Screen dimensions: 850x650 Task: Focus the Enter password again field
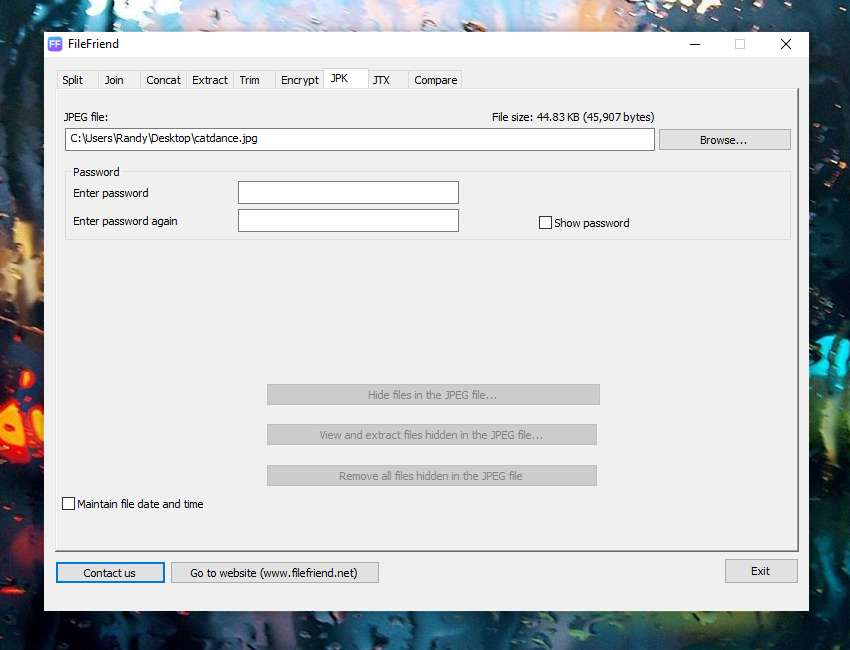(x=348, y=221)
